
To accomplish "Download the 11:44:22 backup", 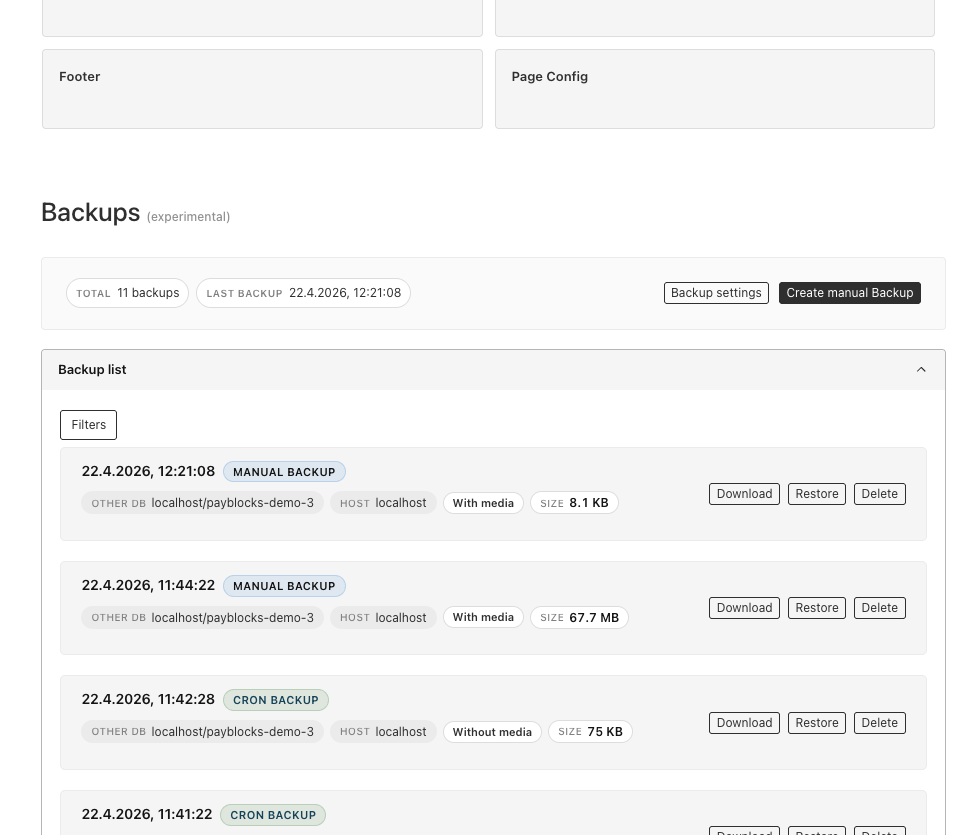I will click(744, 608).
